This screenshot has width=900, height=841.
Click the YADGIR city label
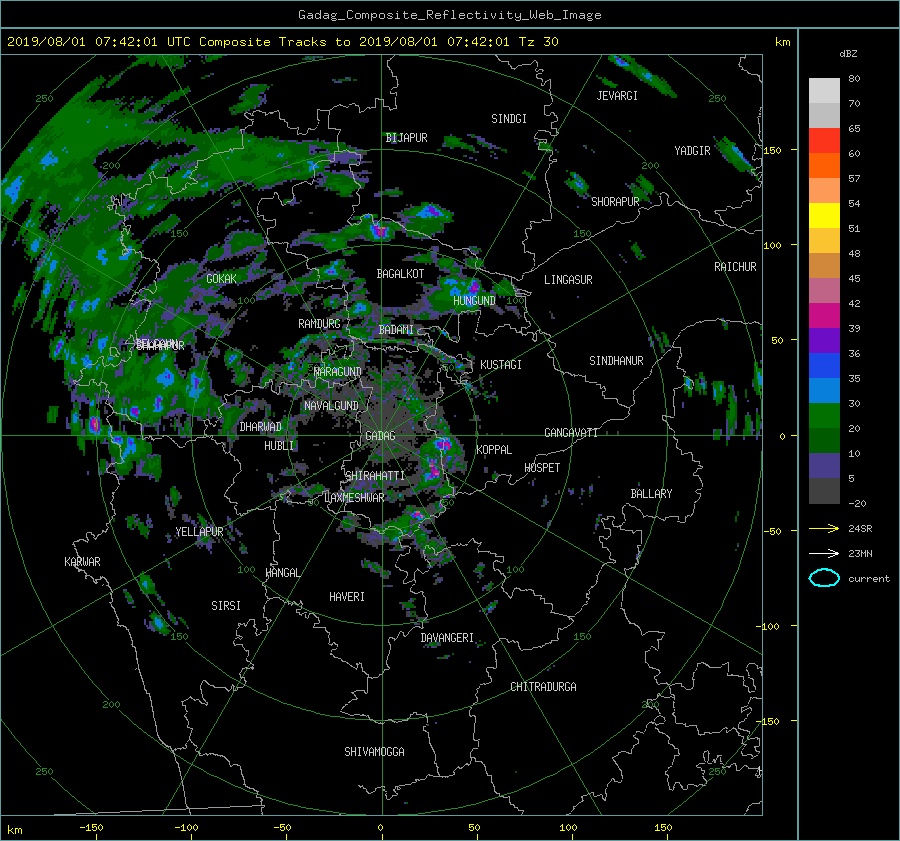point(692,151)
